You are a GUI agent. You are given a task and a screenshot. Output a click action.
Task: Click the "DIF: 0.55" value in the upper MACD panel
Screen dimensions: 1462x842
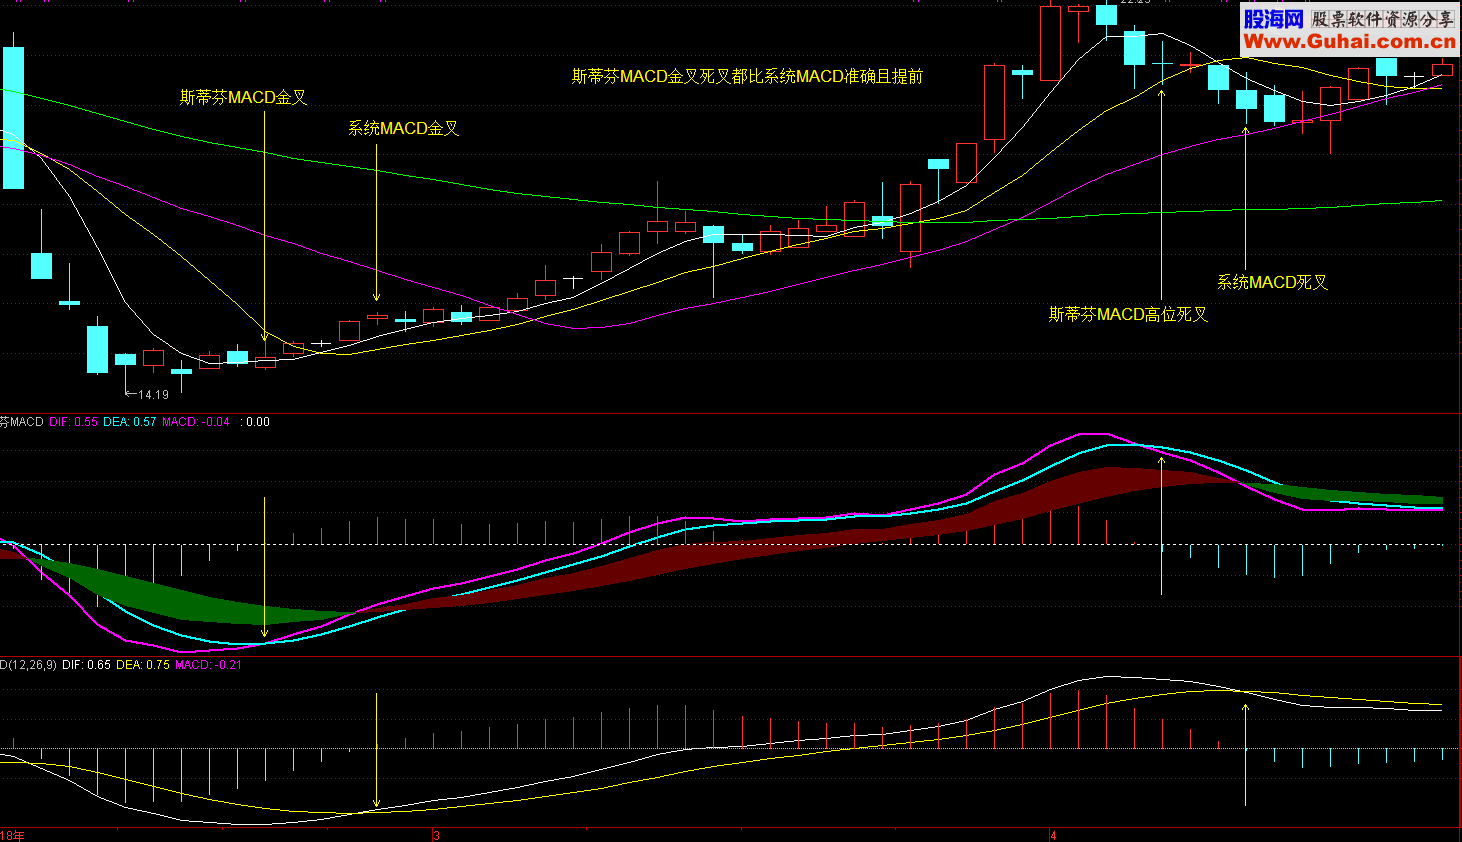pos(73,422)
